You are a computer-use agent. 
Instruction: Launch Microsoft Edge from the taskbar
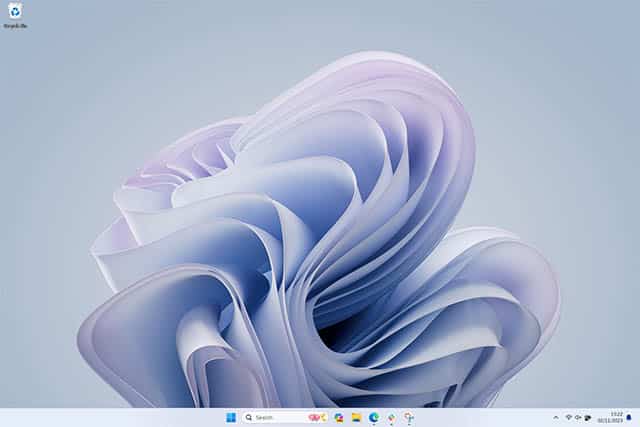pos(374,417)
